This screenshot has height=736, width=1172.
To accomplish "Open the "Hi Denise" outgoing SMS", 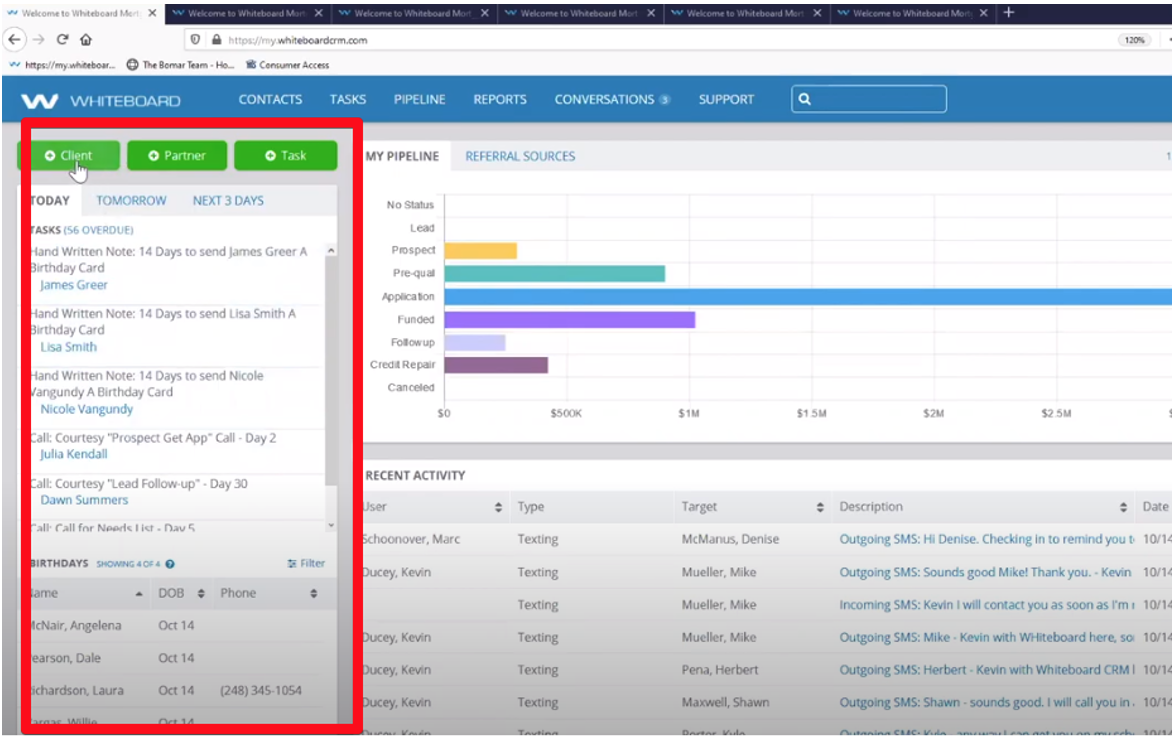I will [x=986, y=539].
